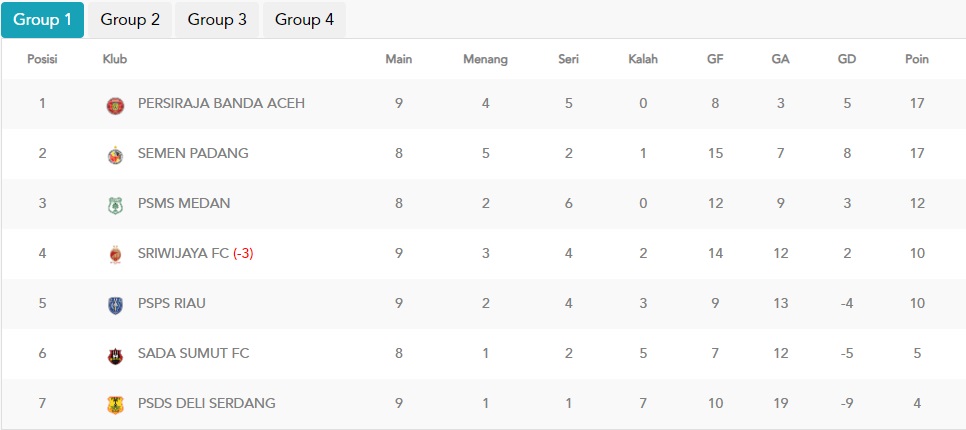
Task: Click the PSMS Medan green crest
Action: pos(115,205)
